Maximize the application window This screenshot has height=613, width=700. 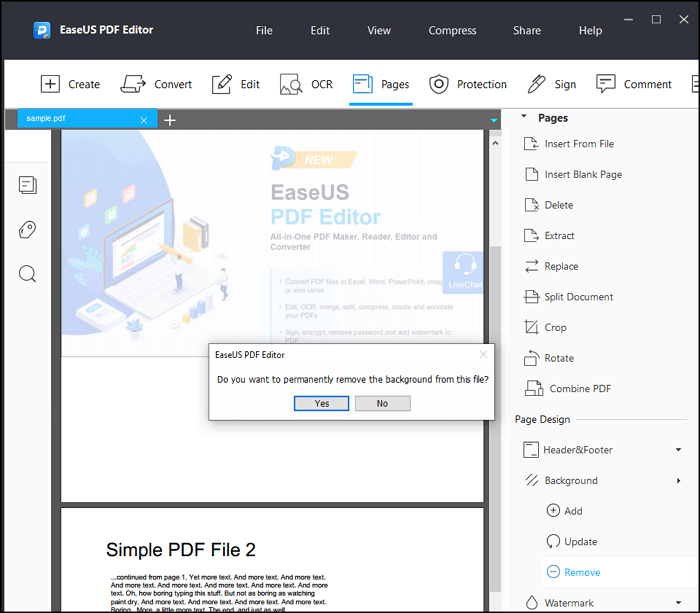(x=656, y=19)
